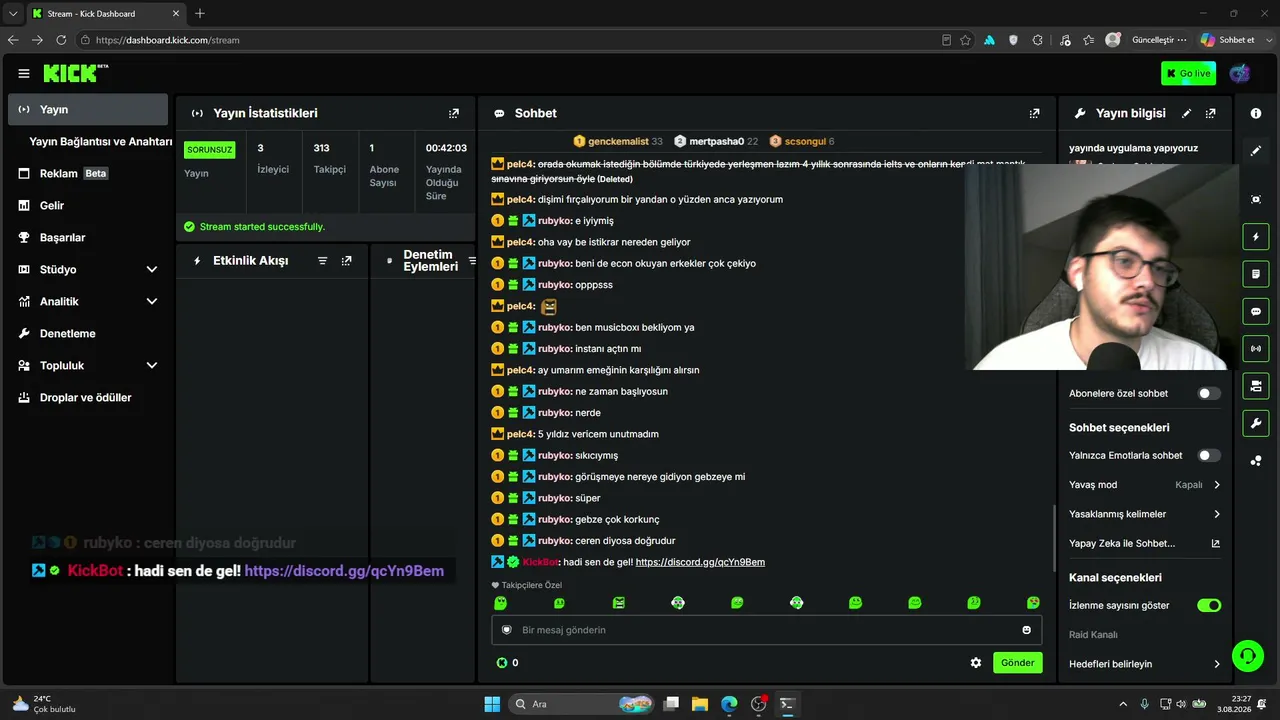Screen dimensions: 1280x720
Task: Click the Bir mesaj gönderin input
Action: point(766,630)
